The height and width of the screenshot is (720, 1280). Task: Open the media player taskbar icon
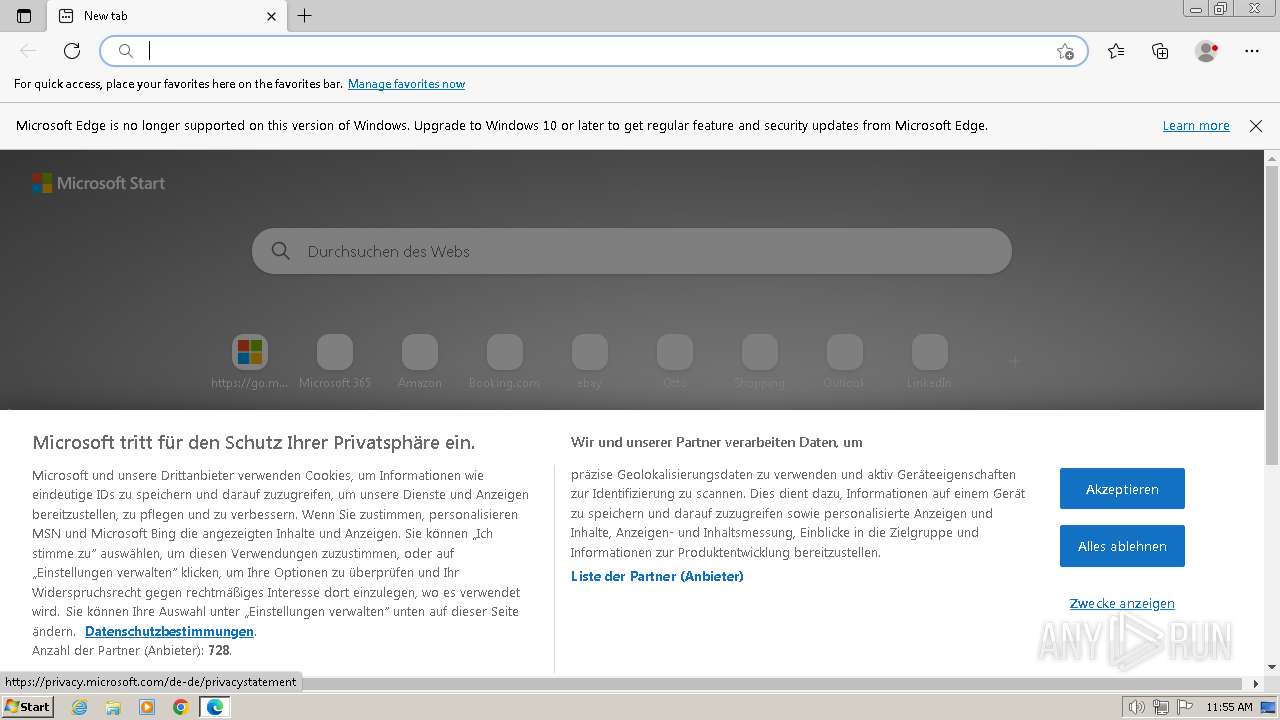point(147,707)
